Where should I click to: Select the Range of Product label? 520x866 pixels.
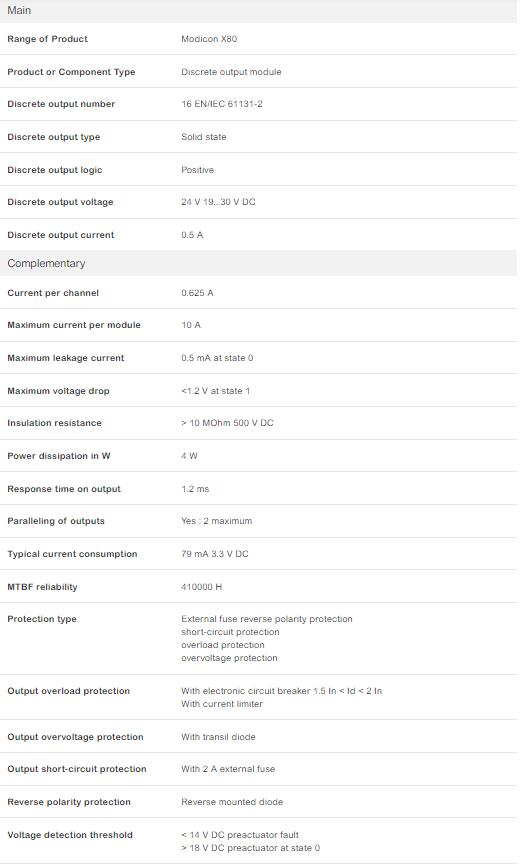tap(47, 39)
